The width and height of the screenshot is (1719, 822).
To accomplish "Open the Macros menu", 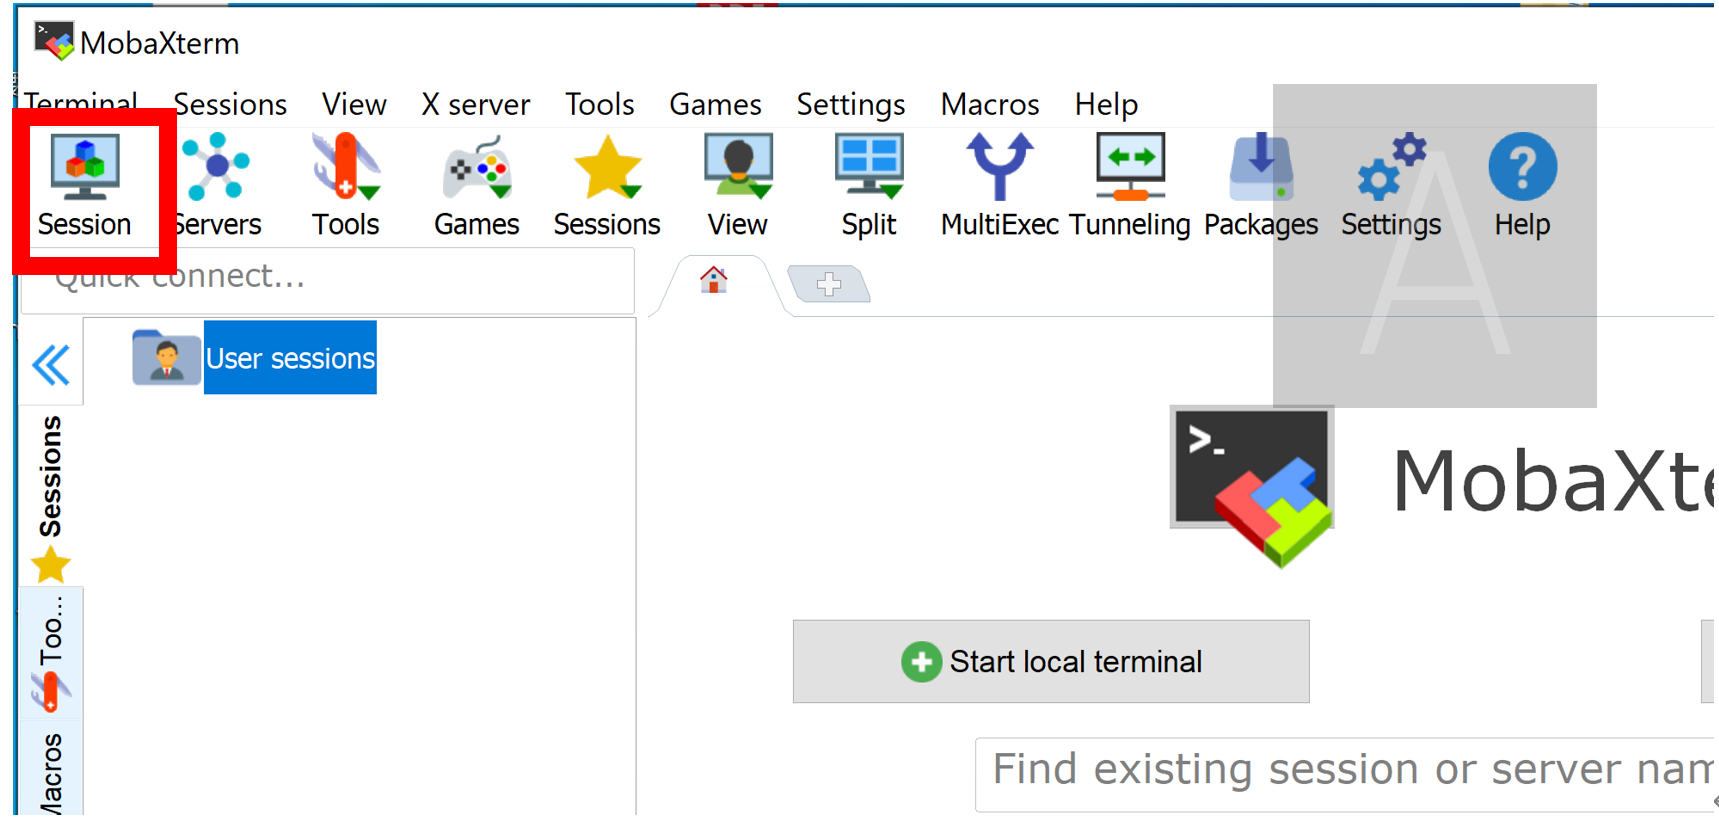I will tap(990, 104).
